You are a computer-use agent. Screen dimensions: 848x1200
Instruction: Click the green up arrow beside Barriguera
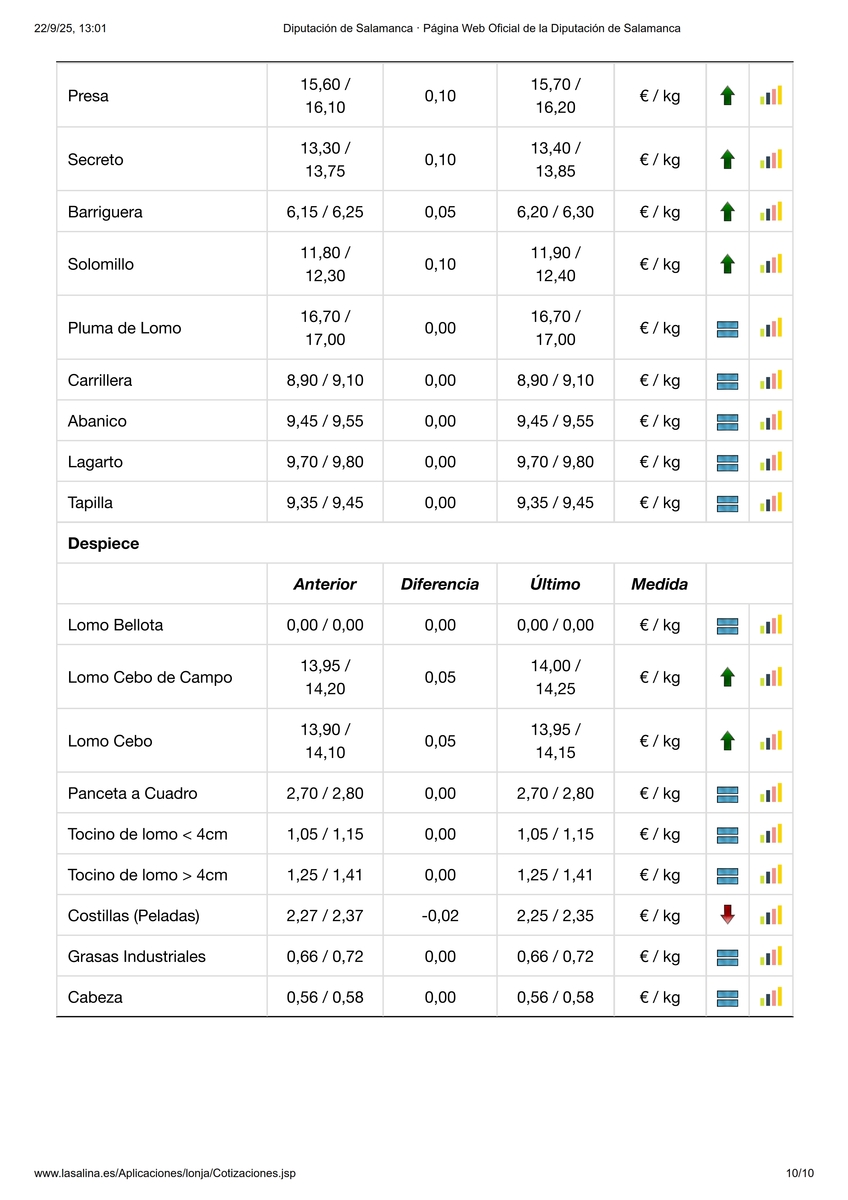click(x=728, y=212)
